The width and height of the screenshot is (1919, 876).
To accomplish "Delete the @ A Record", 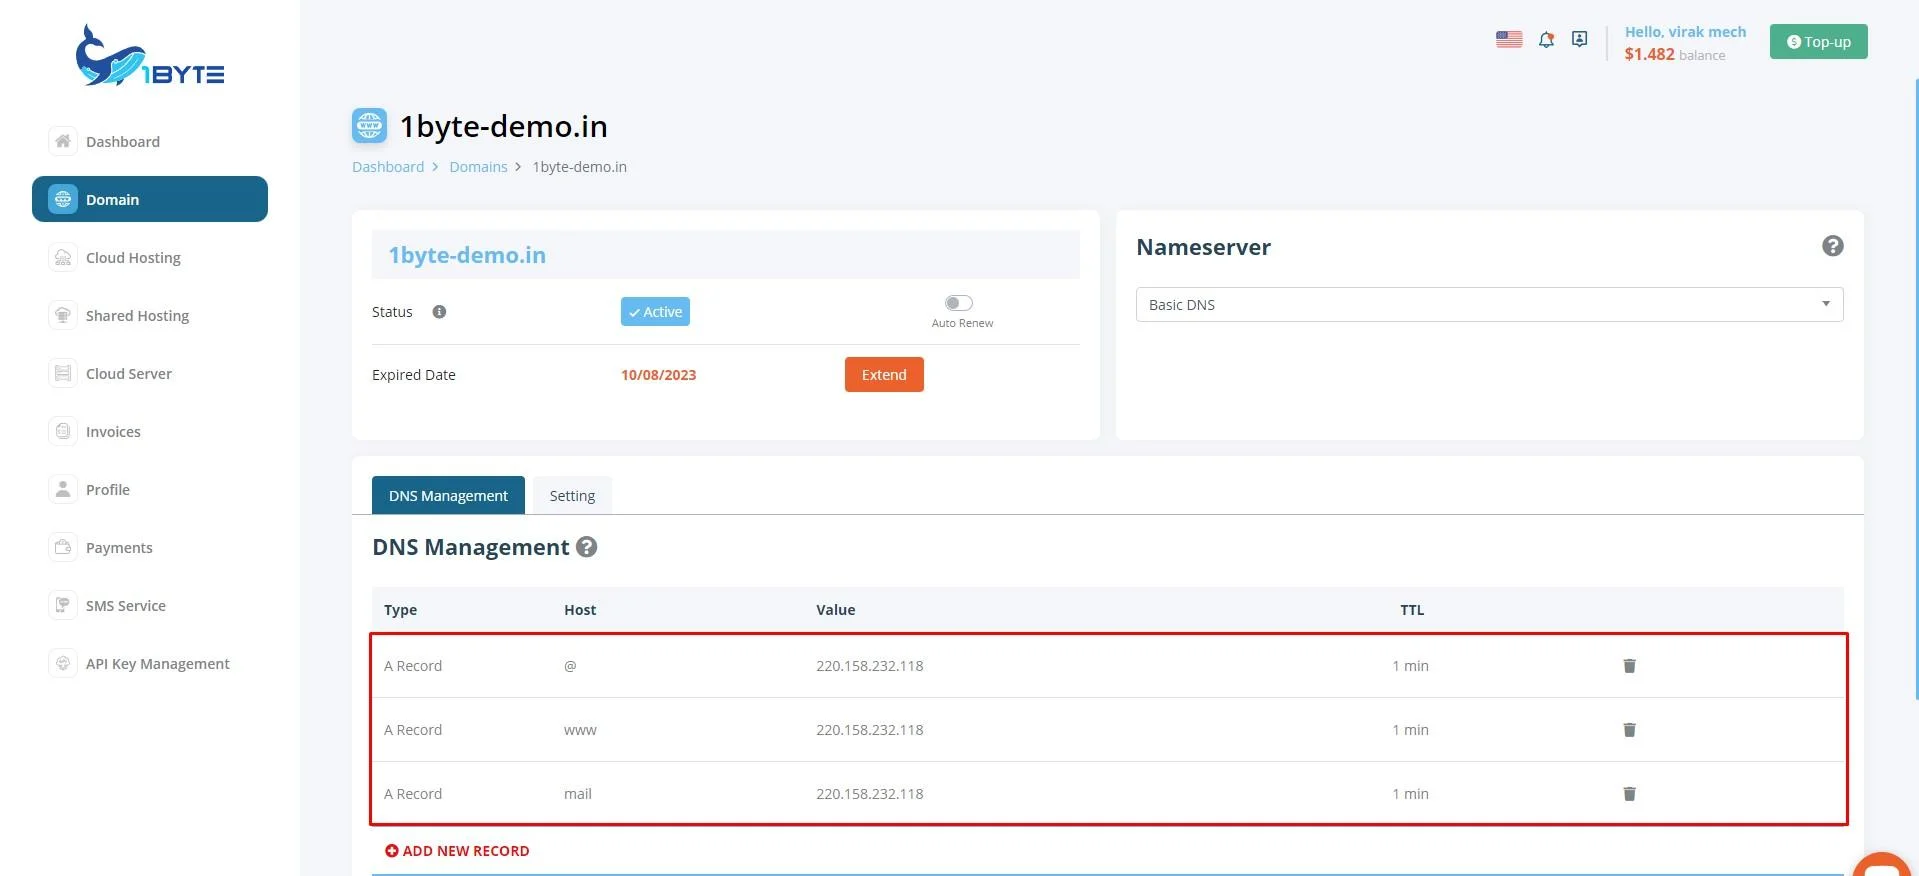I will tap(1629, 666).
